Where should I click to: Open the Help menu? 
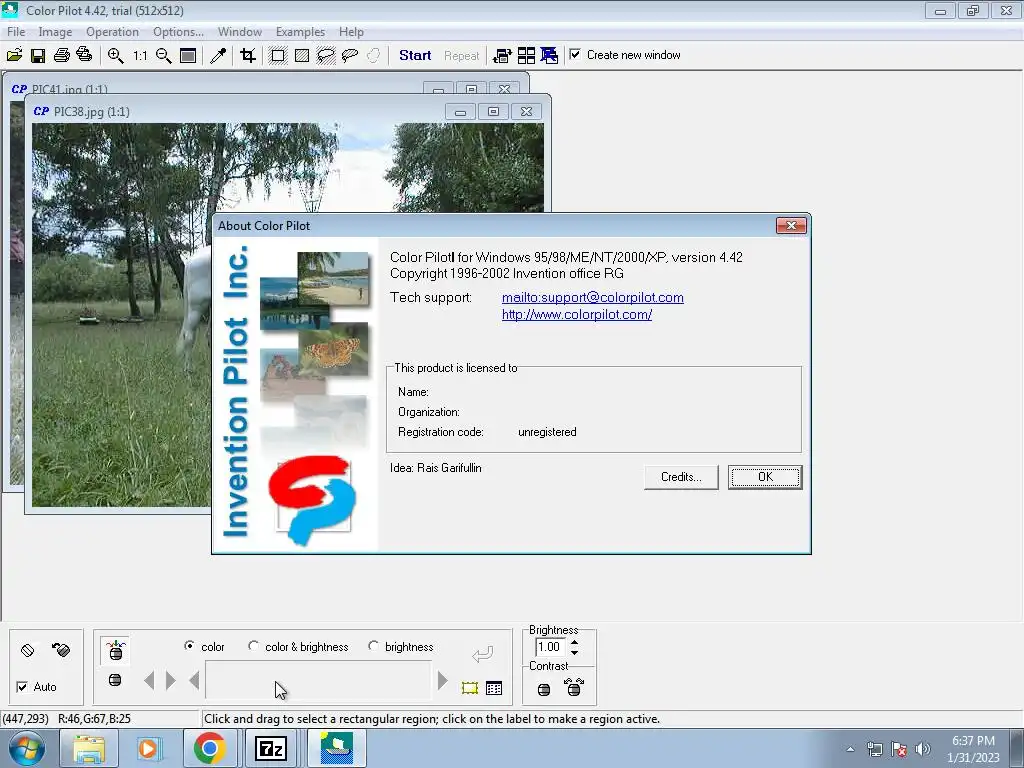point(351,31)
